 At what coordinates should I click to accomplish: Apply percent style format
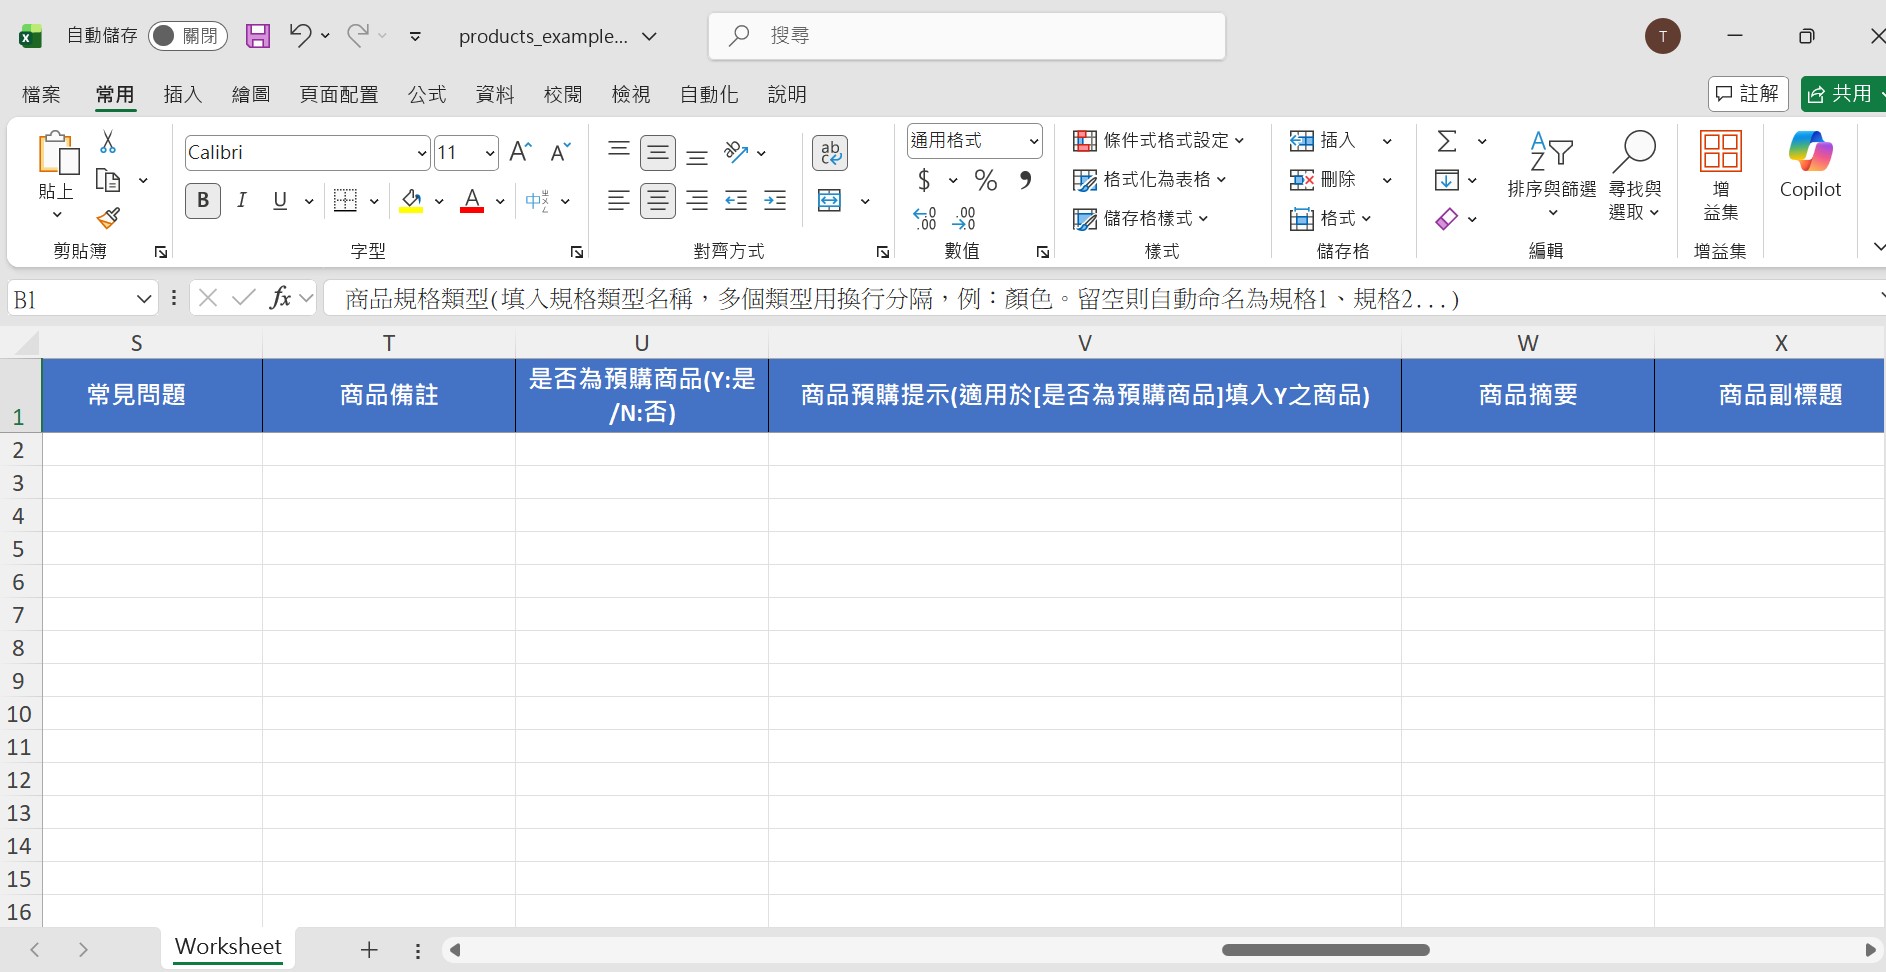pyautogui.click(x=986, y=180)
